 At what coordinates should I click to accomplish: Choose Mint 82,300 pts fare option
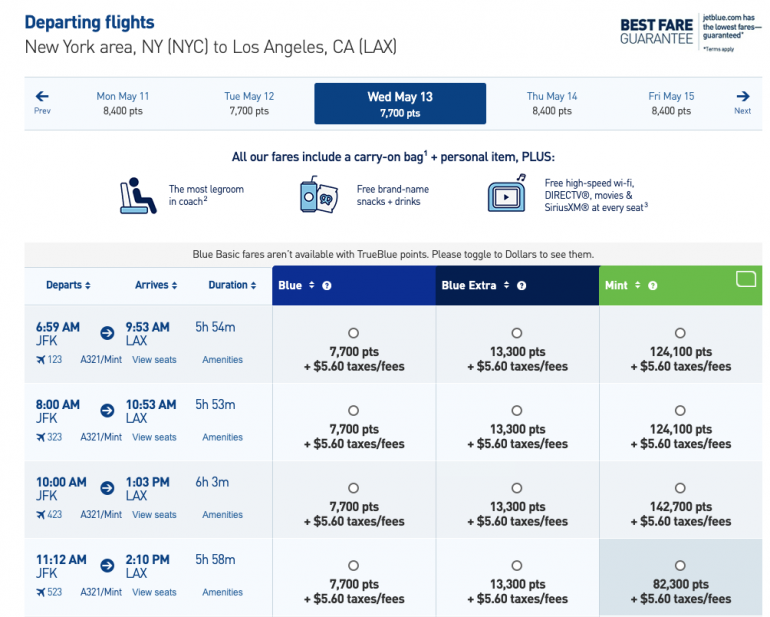coord(680,565)
